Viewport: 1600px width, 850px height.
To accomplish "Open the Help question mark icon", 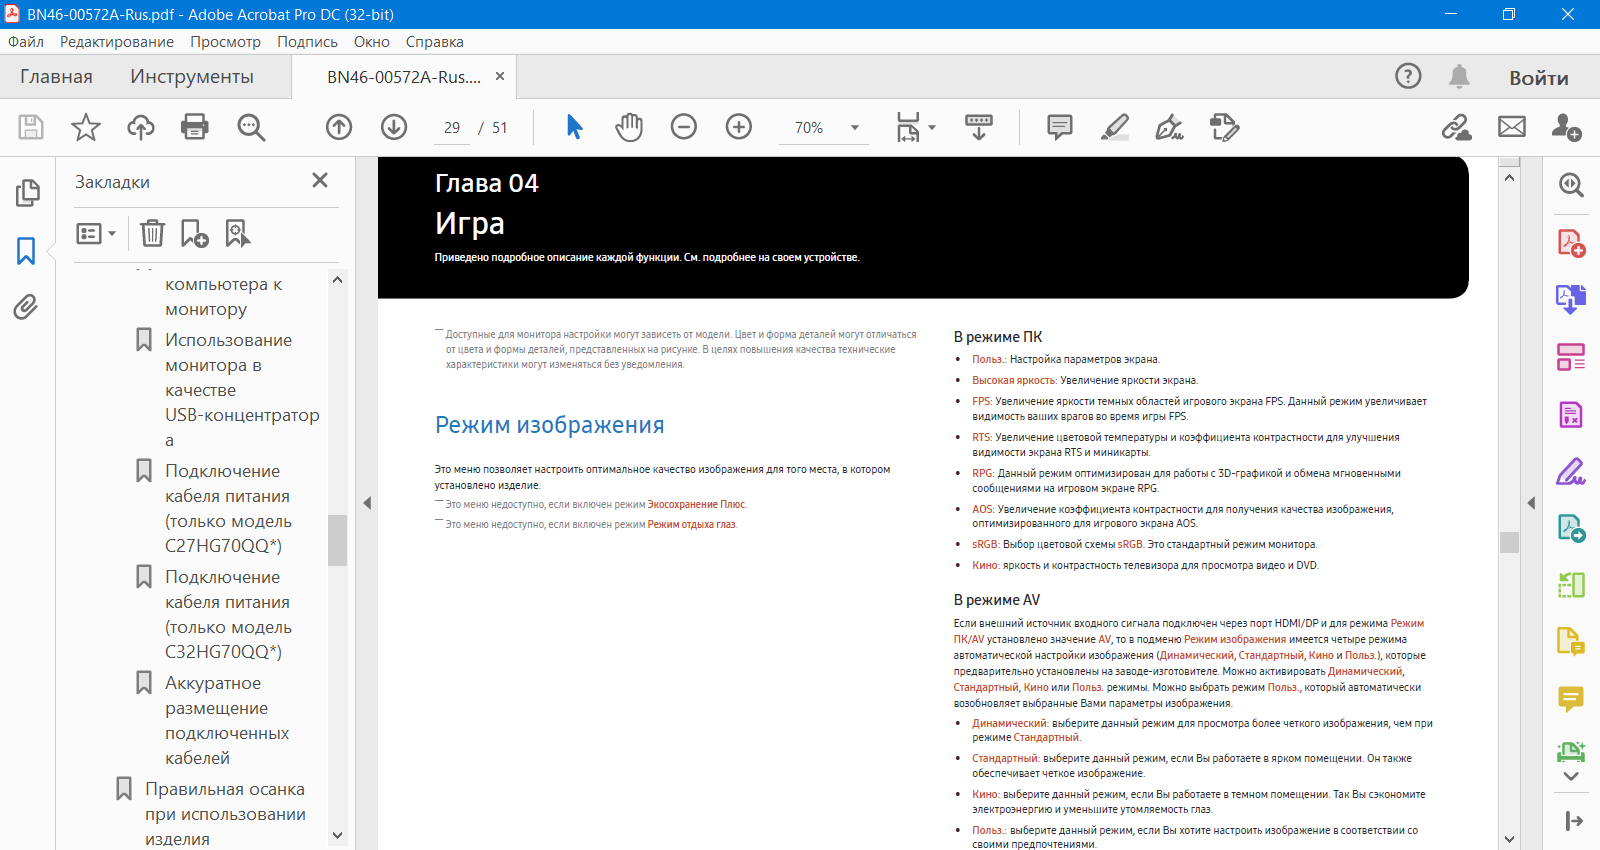I will click(1408, 76).
